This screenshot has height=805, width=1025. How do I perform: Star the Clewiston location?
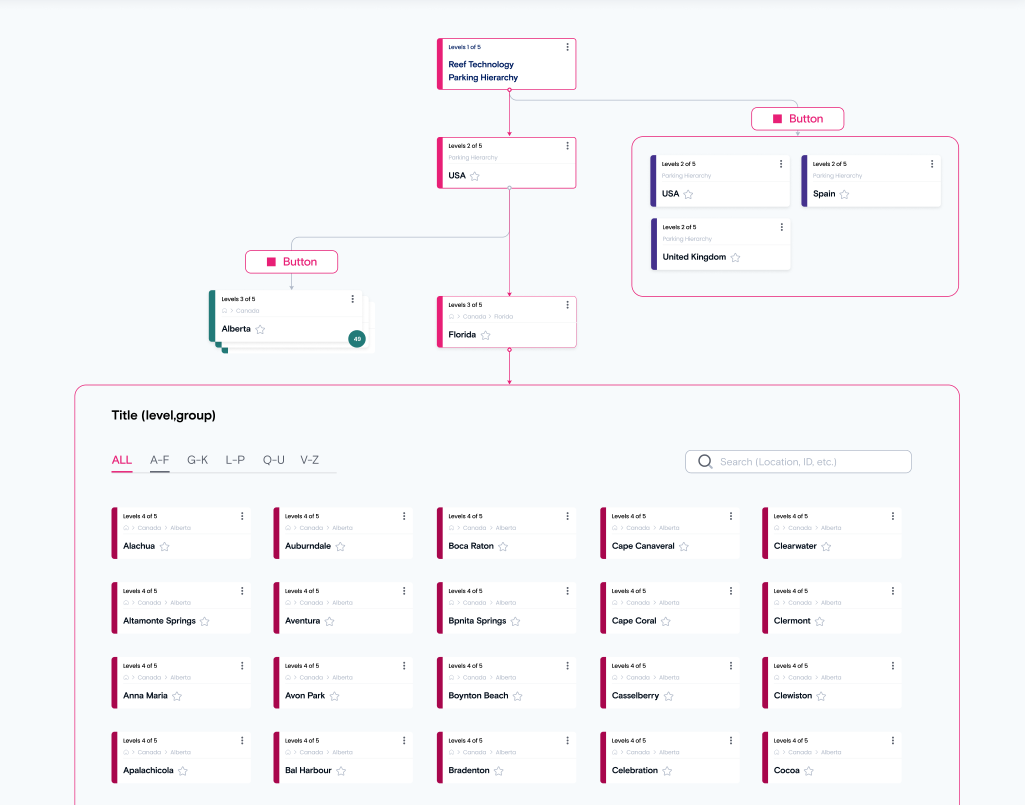(822, 696)
